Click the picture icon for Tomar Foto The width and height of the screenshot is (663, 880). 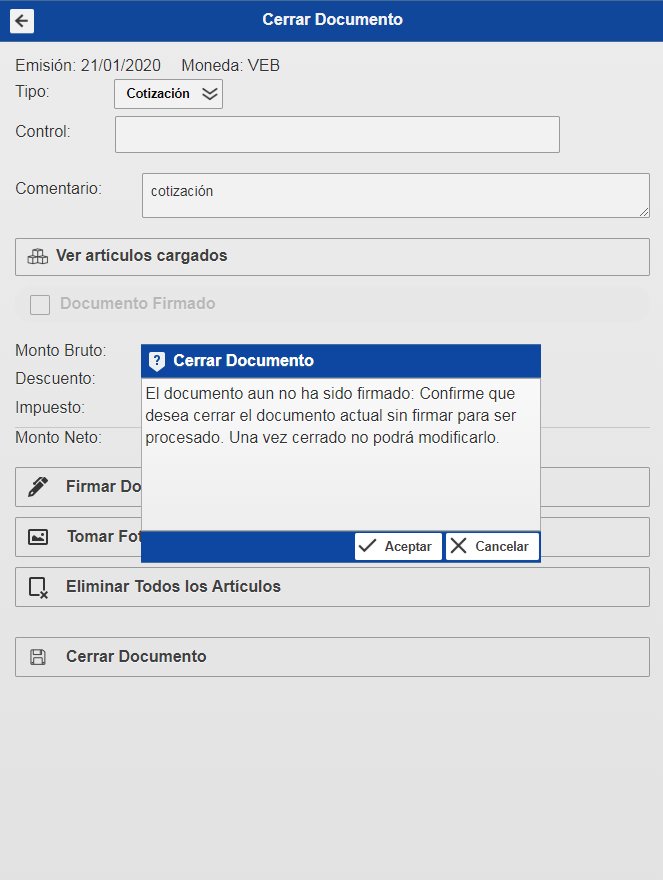point(38,537)
